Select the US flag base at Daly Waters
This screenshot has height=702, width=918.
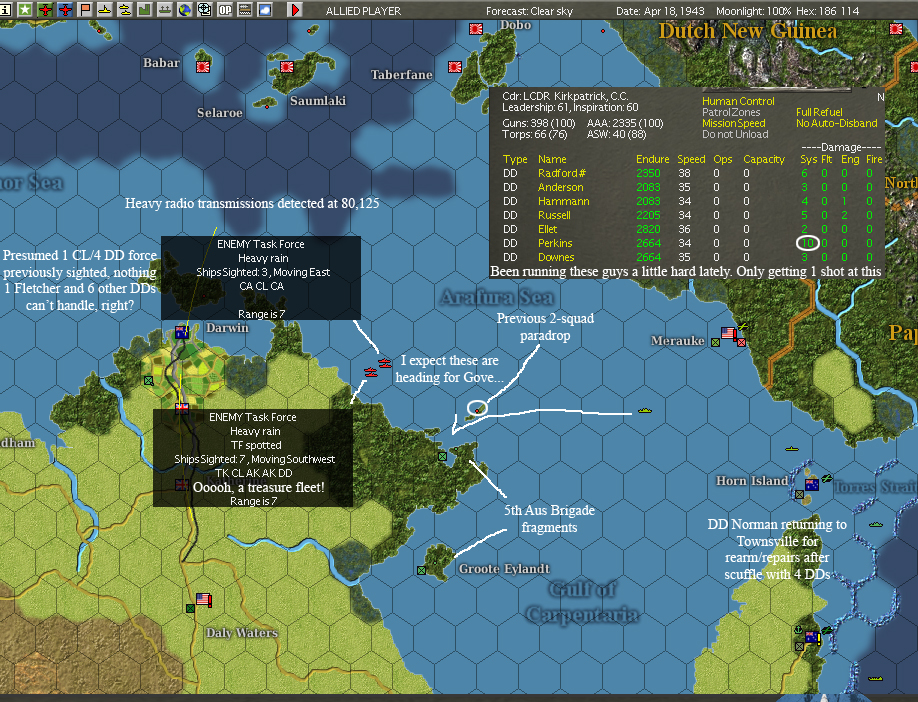click(203, 599)
